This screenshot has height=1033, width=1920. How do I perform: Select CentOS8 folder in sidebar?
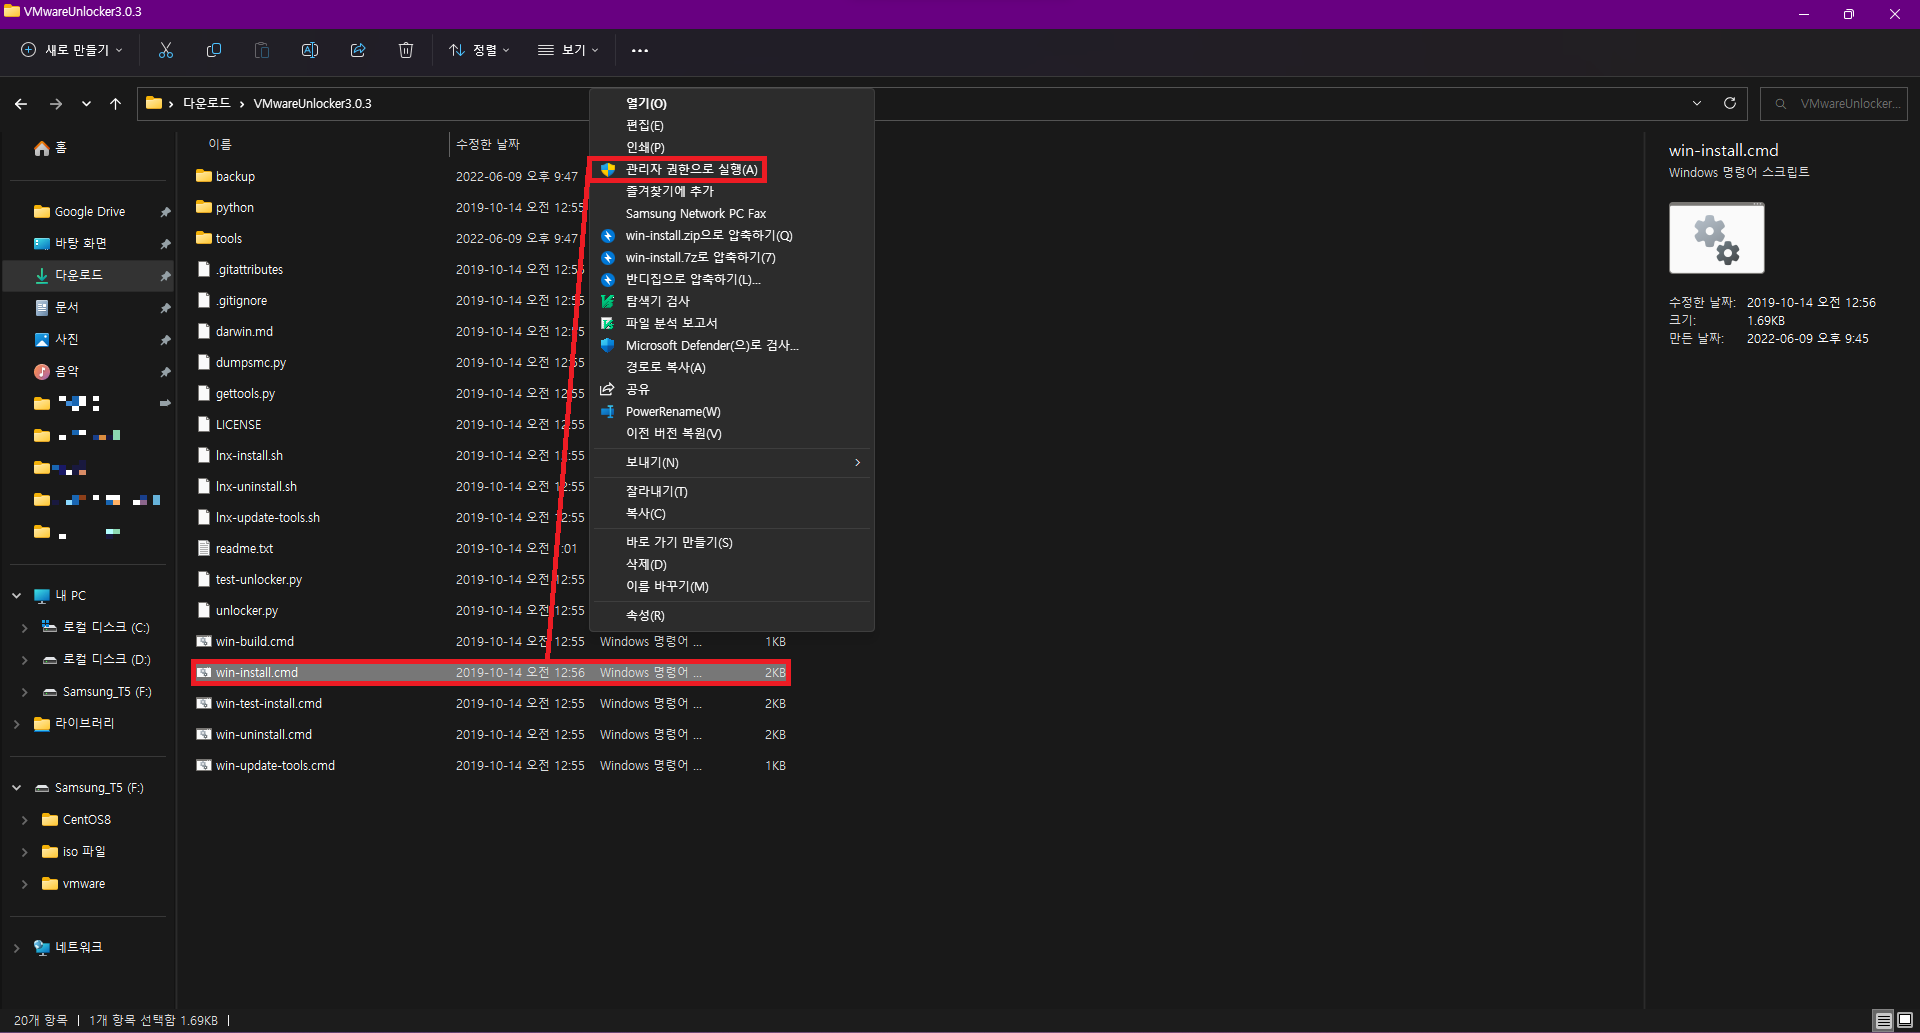click(x=86, y=820)
